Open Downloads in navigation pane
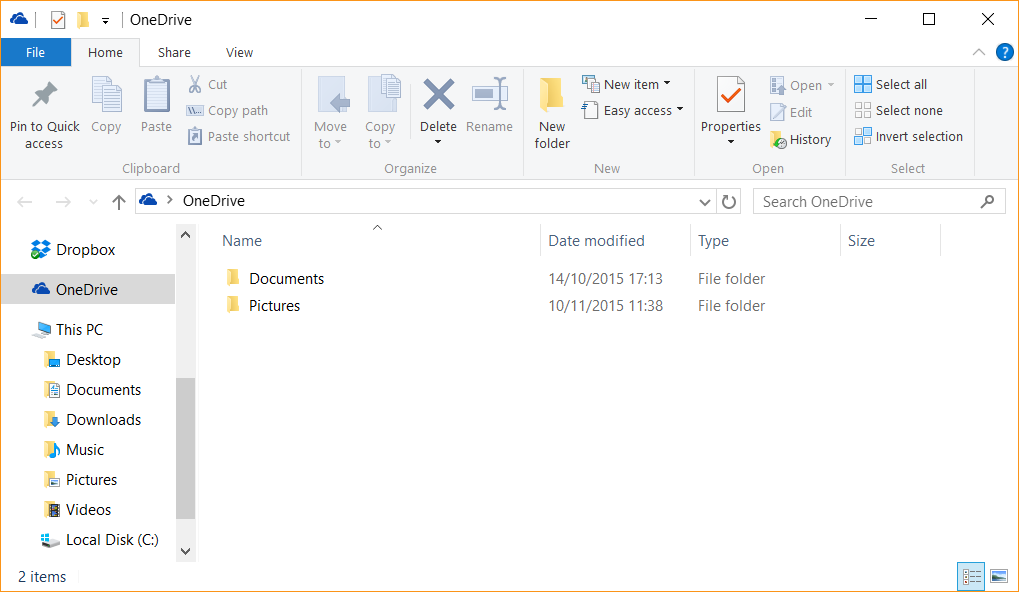The width and height of the screenshot is (1019, 592). tap(92, 419)
